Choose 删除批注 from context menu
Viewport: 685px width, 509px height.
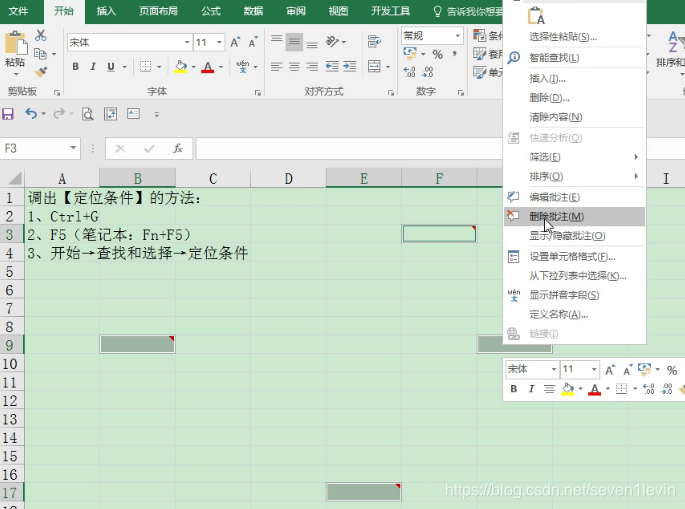[574, 217]
